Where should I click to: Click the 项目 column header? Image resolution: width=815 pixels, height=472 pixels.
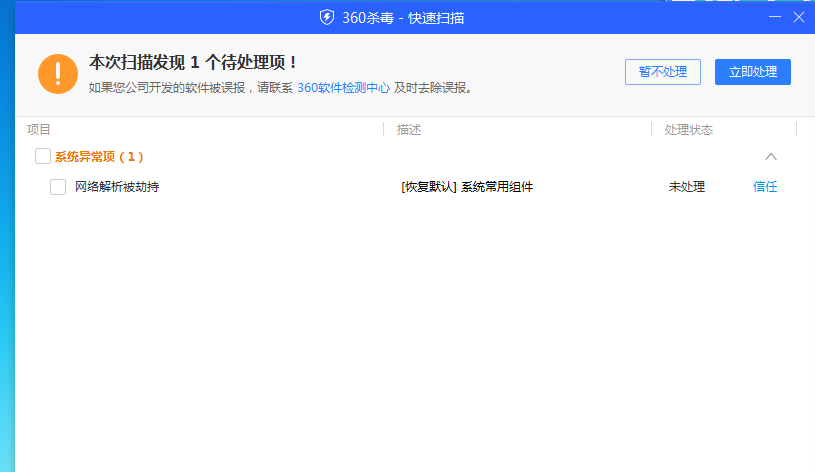[39, 130]
